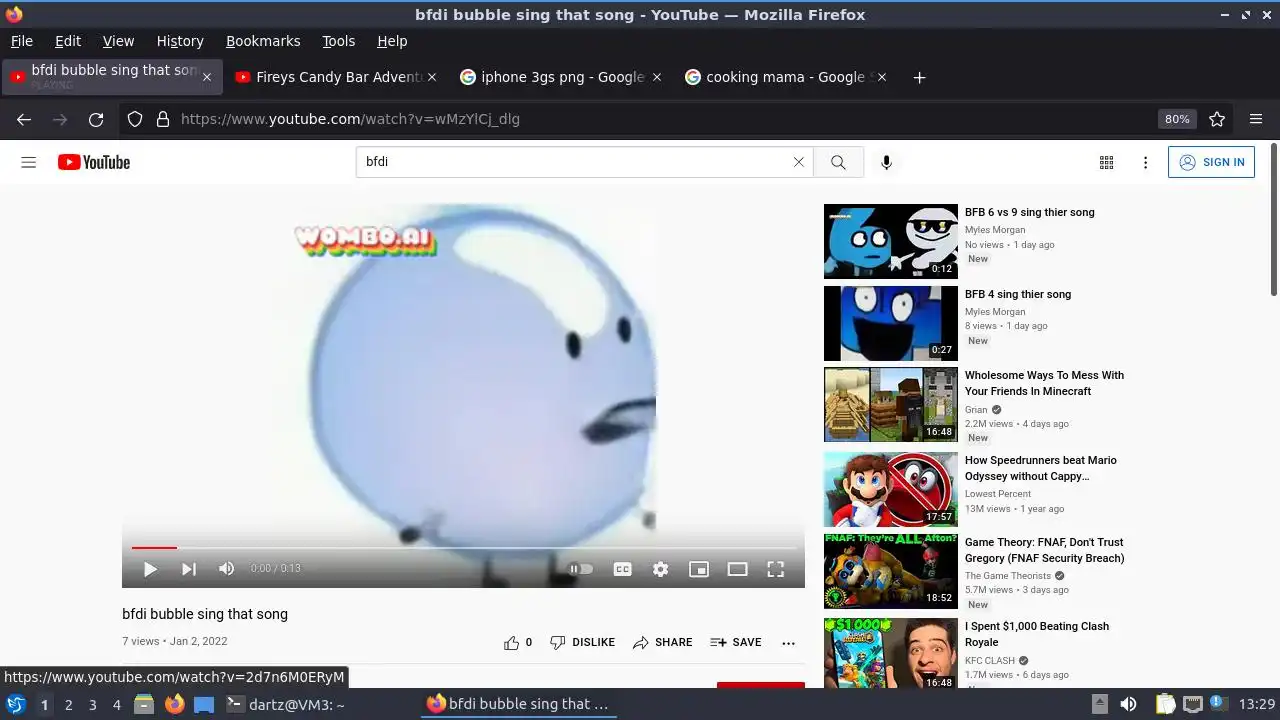This screenshot has height=720, width=1280.
Task: Toggle subtitles with the CC button
Action: click(622, 569)
